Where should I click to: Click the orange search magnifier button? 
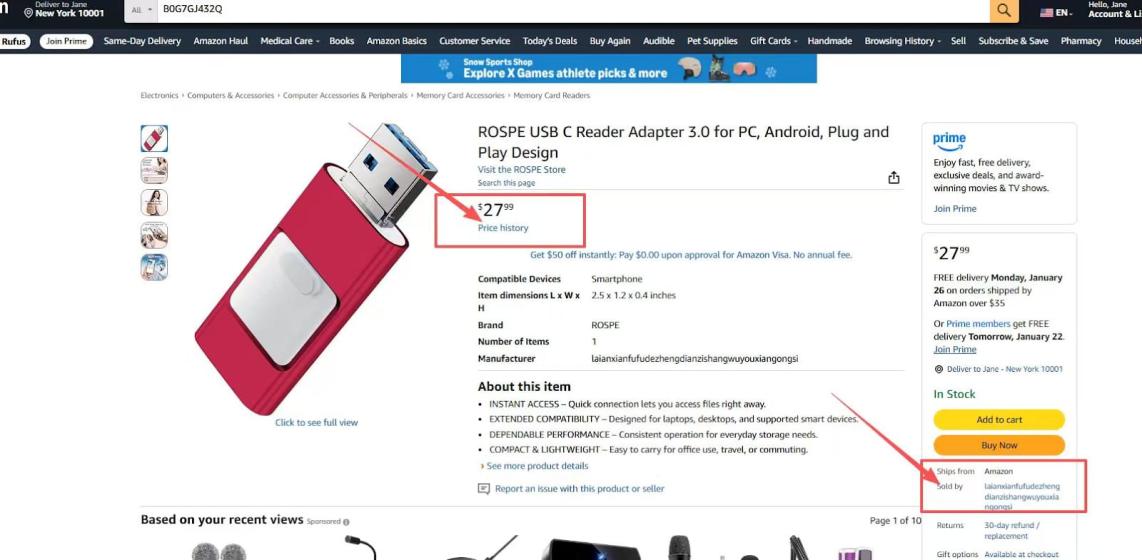(x=1004, y=10)
